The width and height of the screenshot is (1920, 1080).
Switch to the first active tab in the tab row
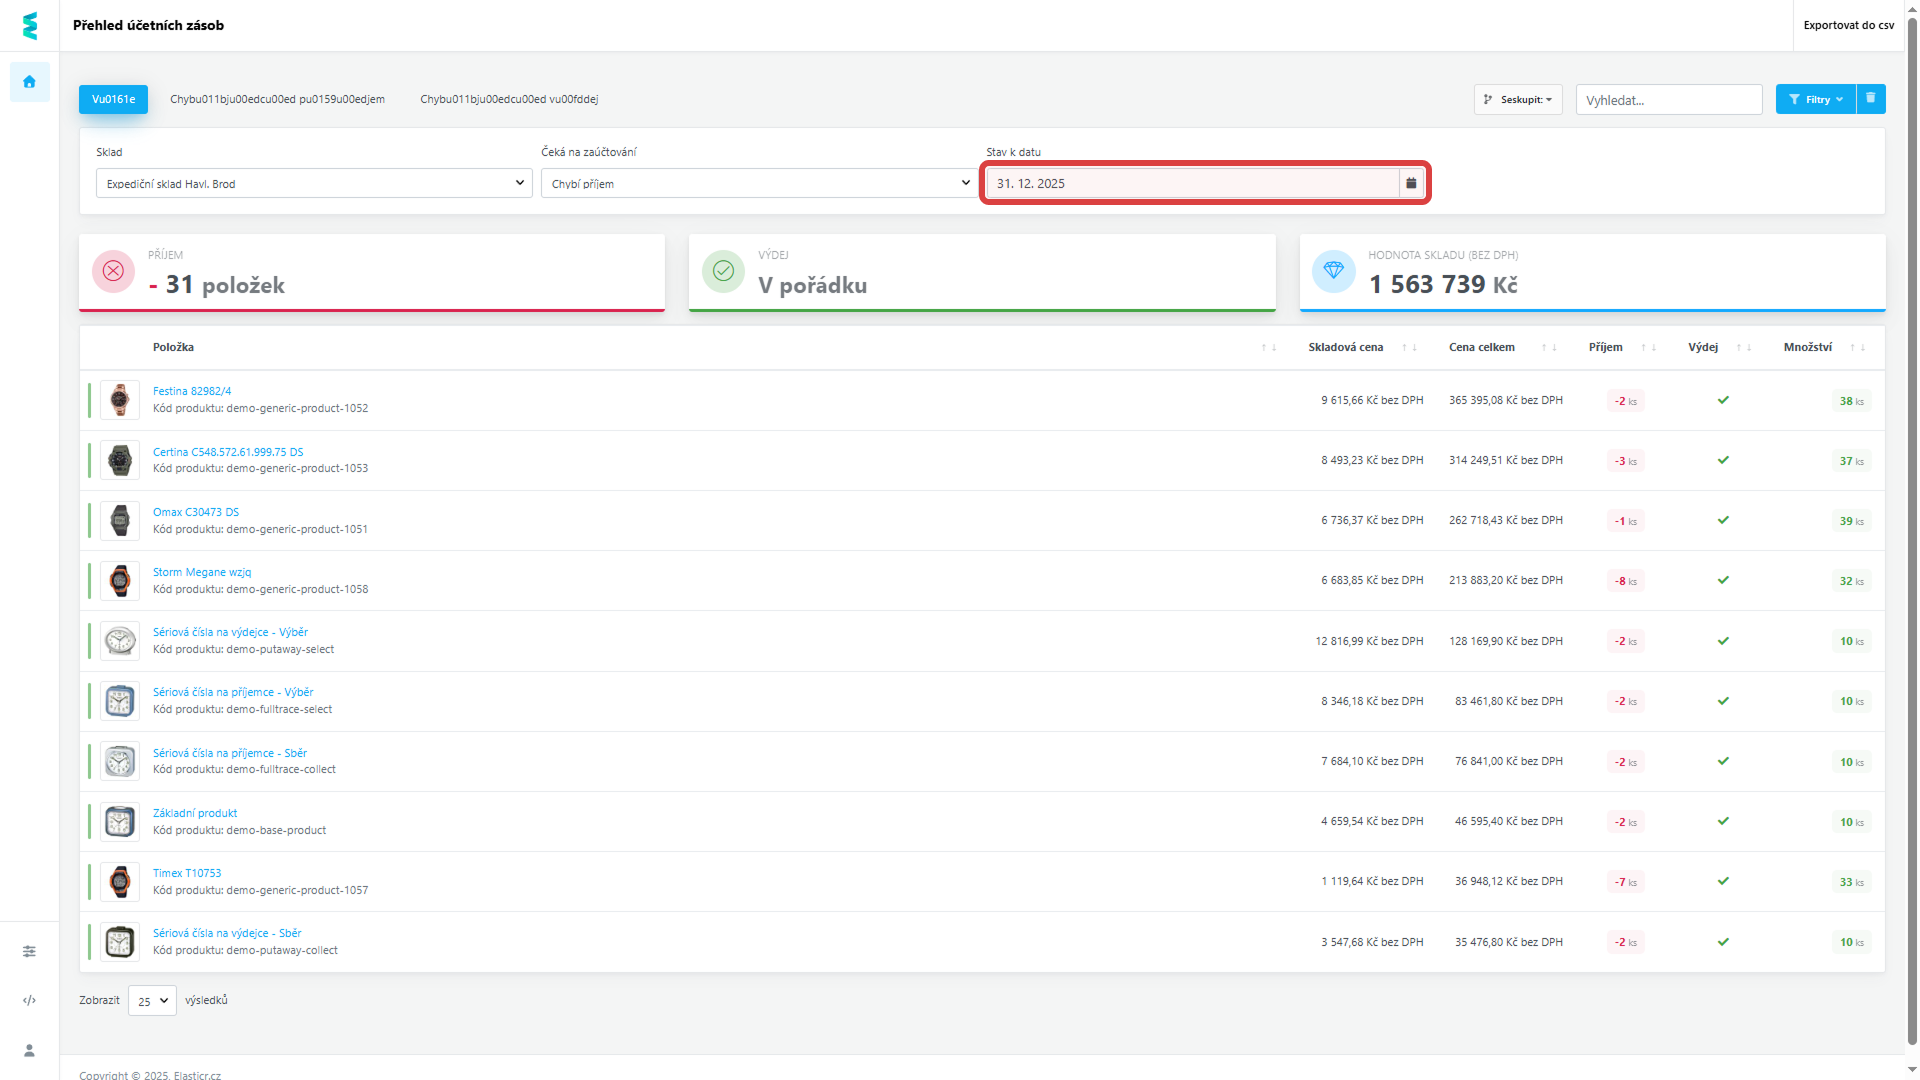click(x=113, y=100)
